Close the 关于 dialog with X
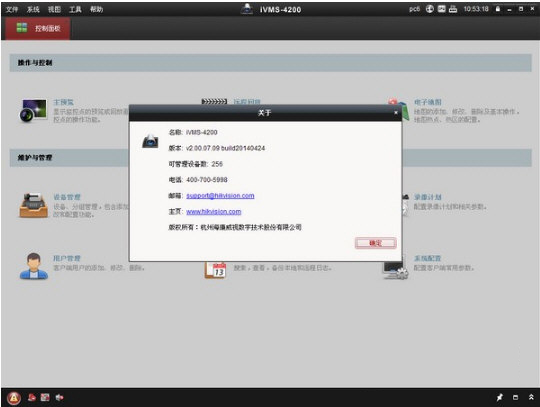The width and height of the screenshot is (540, 407). [x=396, y=113]
